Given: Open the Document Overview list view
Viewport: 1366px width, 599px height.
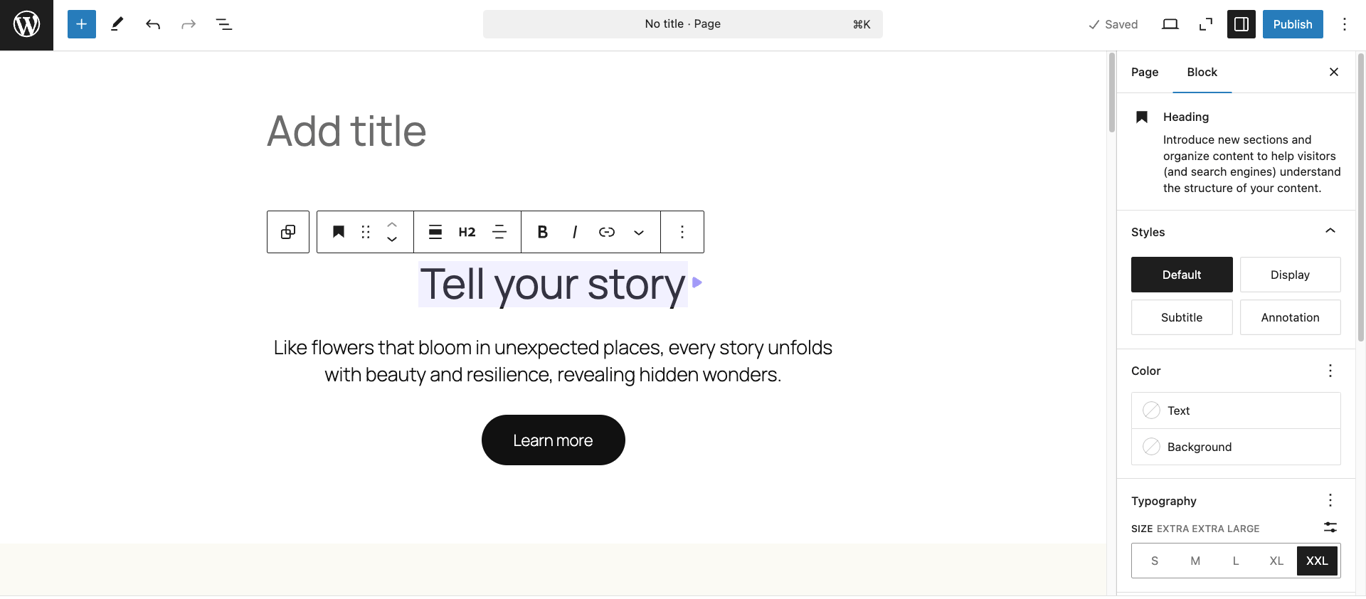Looking at the screenshot, I should [224, 24].
